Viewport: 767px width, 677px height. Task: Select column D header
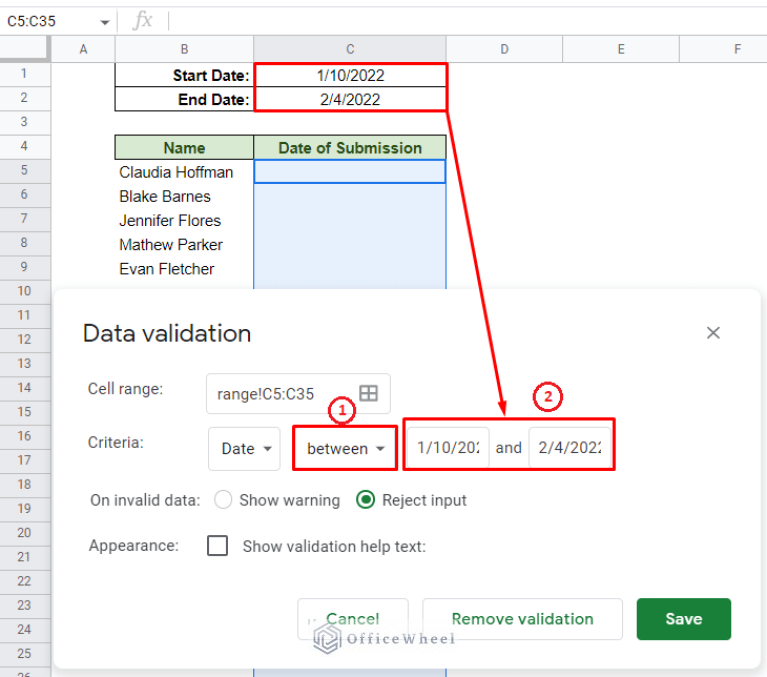point(504,49)
